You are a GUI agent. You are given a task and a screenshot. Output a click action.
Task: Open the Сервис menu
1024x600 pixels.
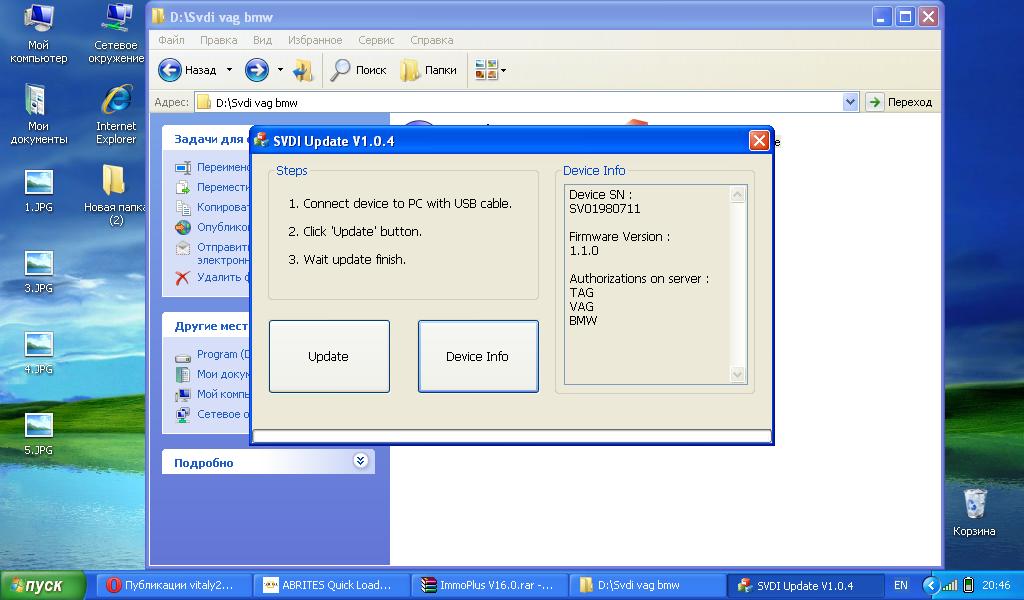point(376,40)
